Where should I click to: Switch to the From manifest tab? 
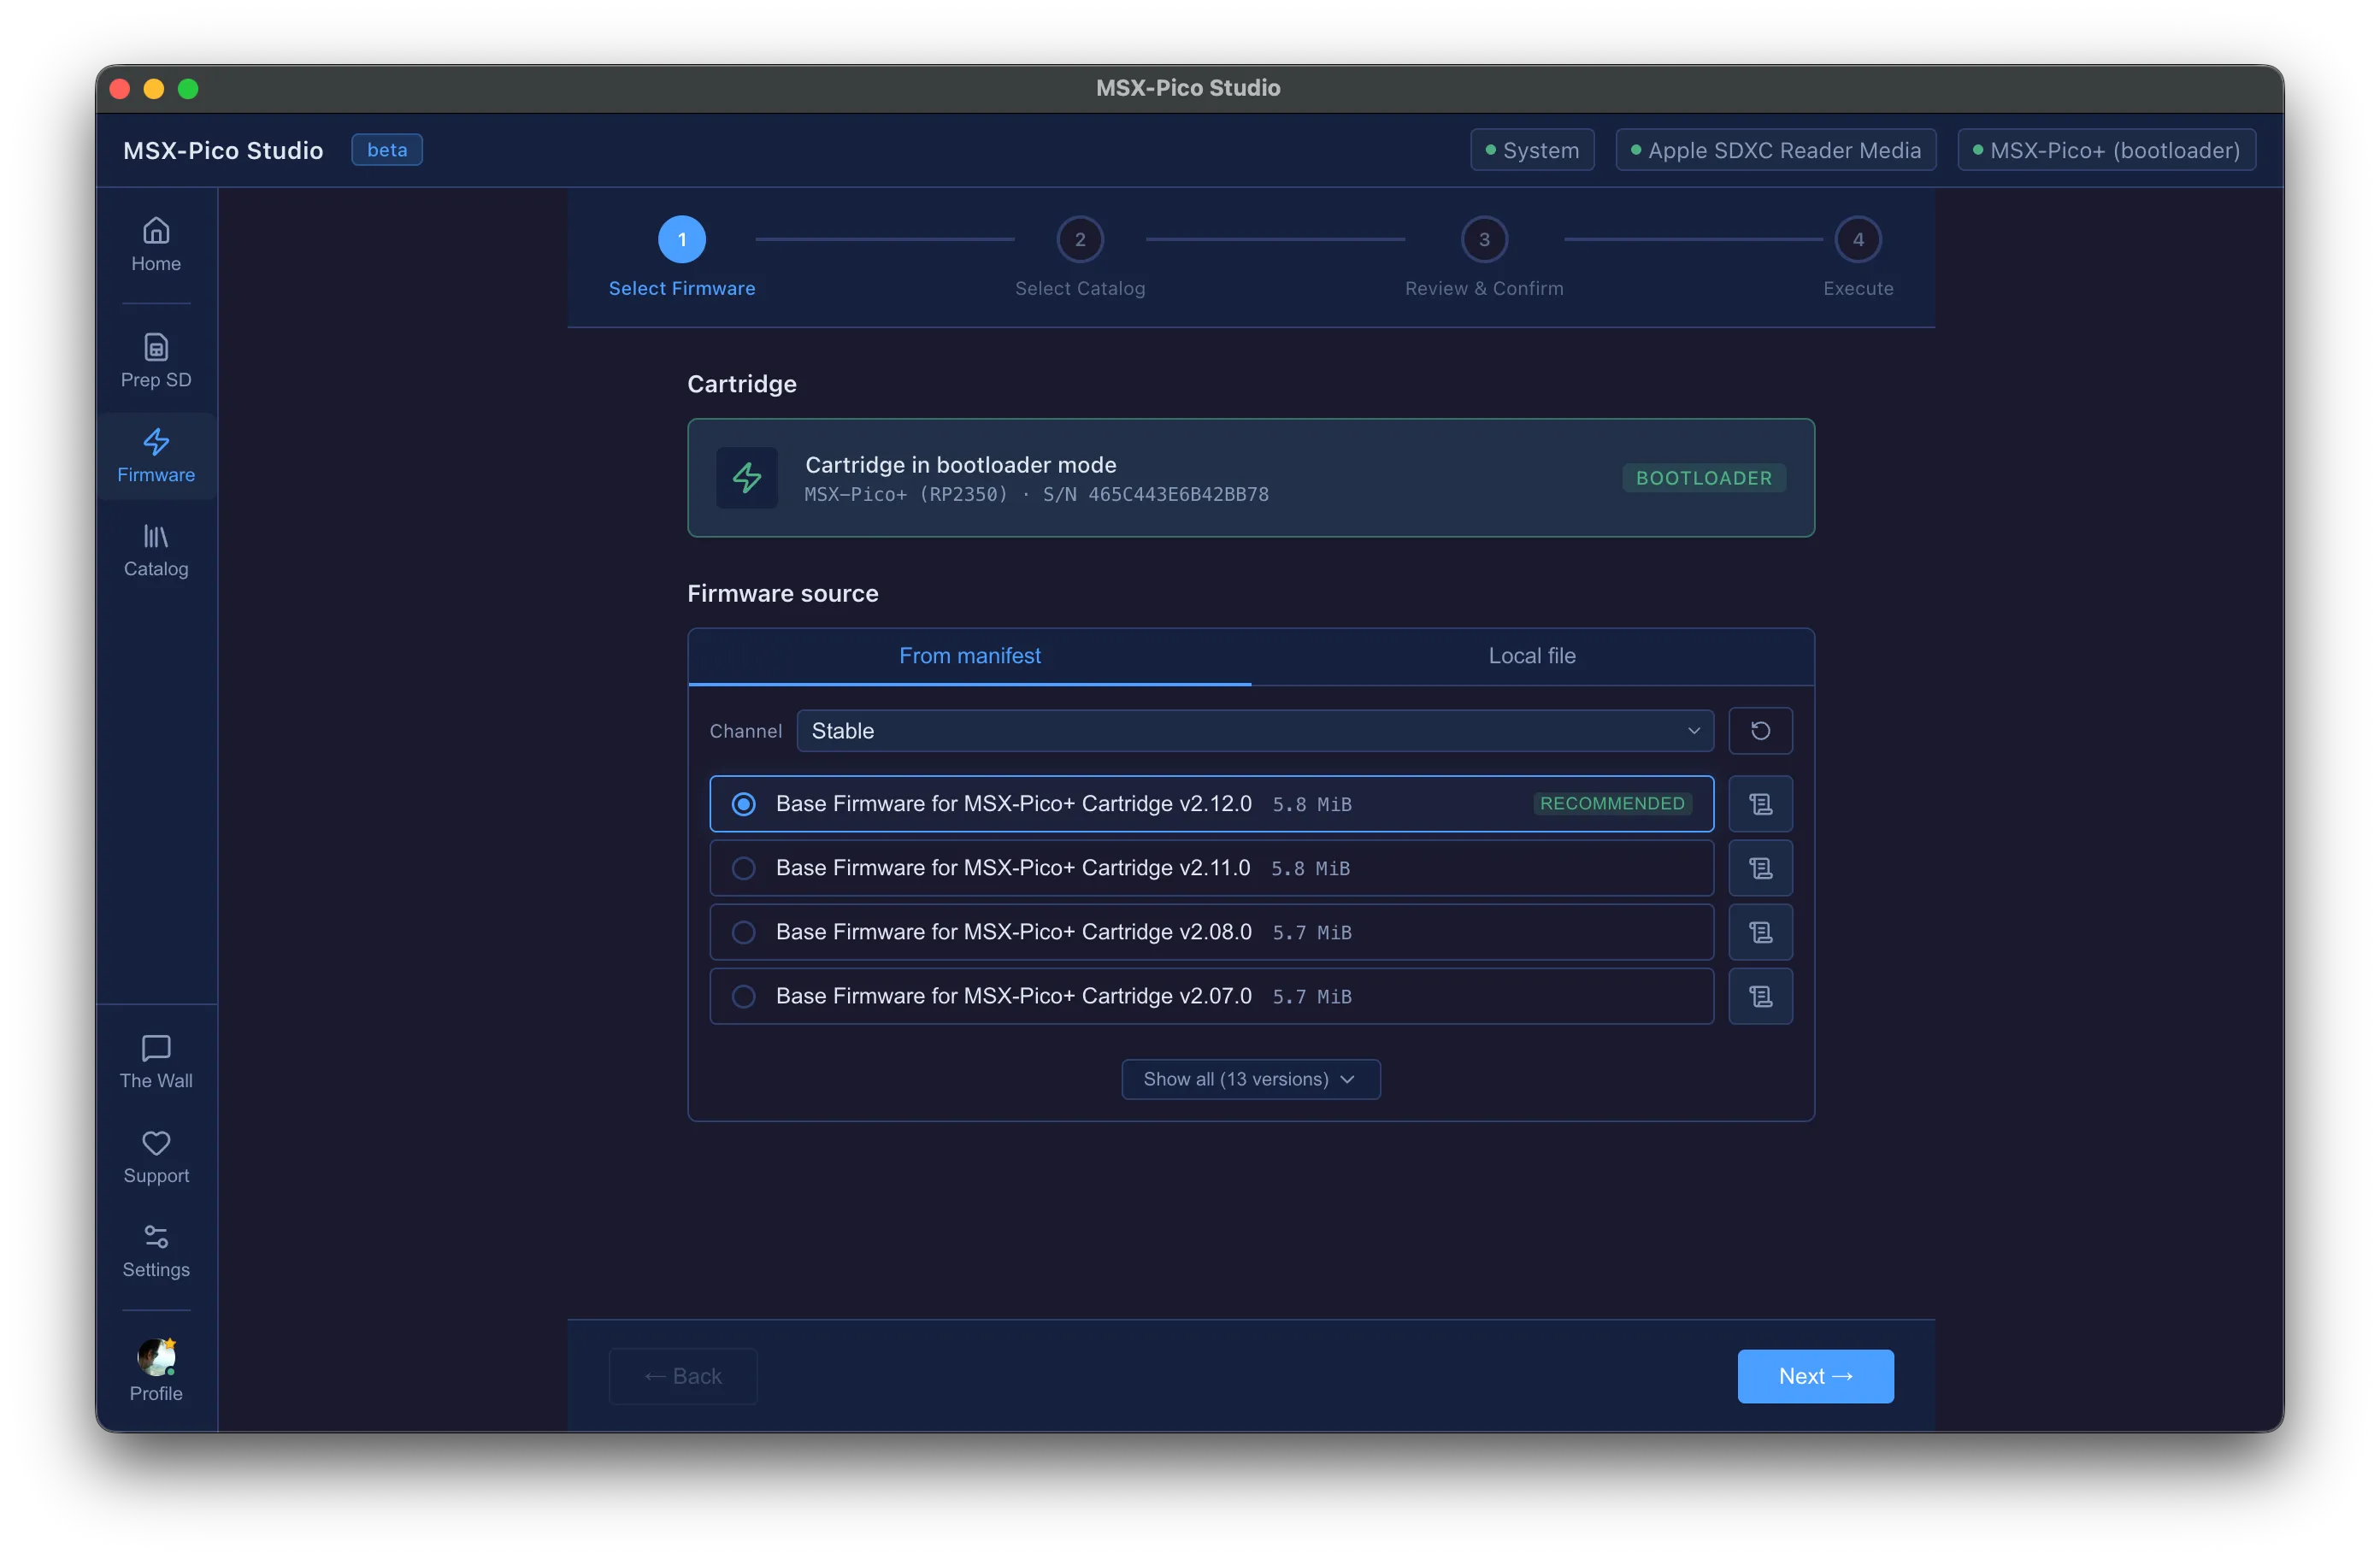(x=970, y=656)
